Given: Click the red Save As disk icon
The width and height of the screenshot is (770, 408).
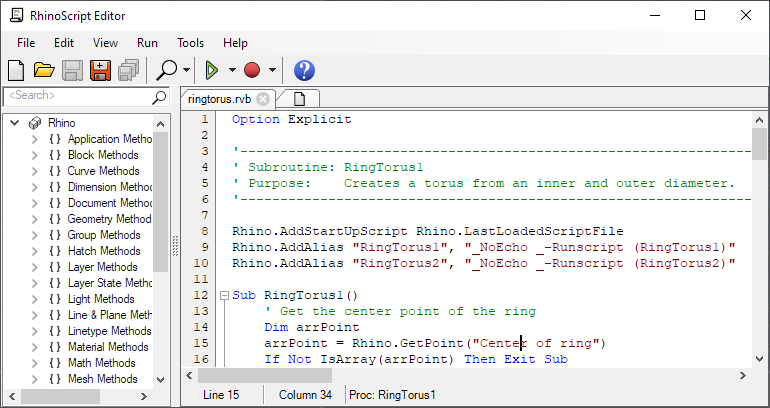Looking at the screenshot, I should pos(100,70).
